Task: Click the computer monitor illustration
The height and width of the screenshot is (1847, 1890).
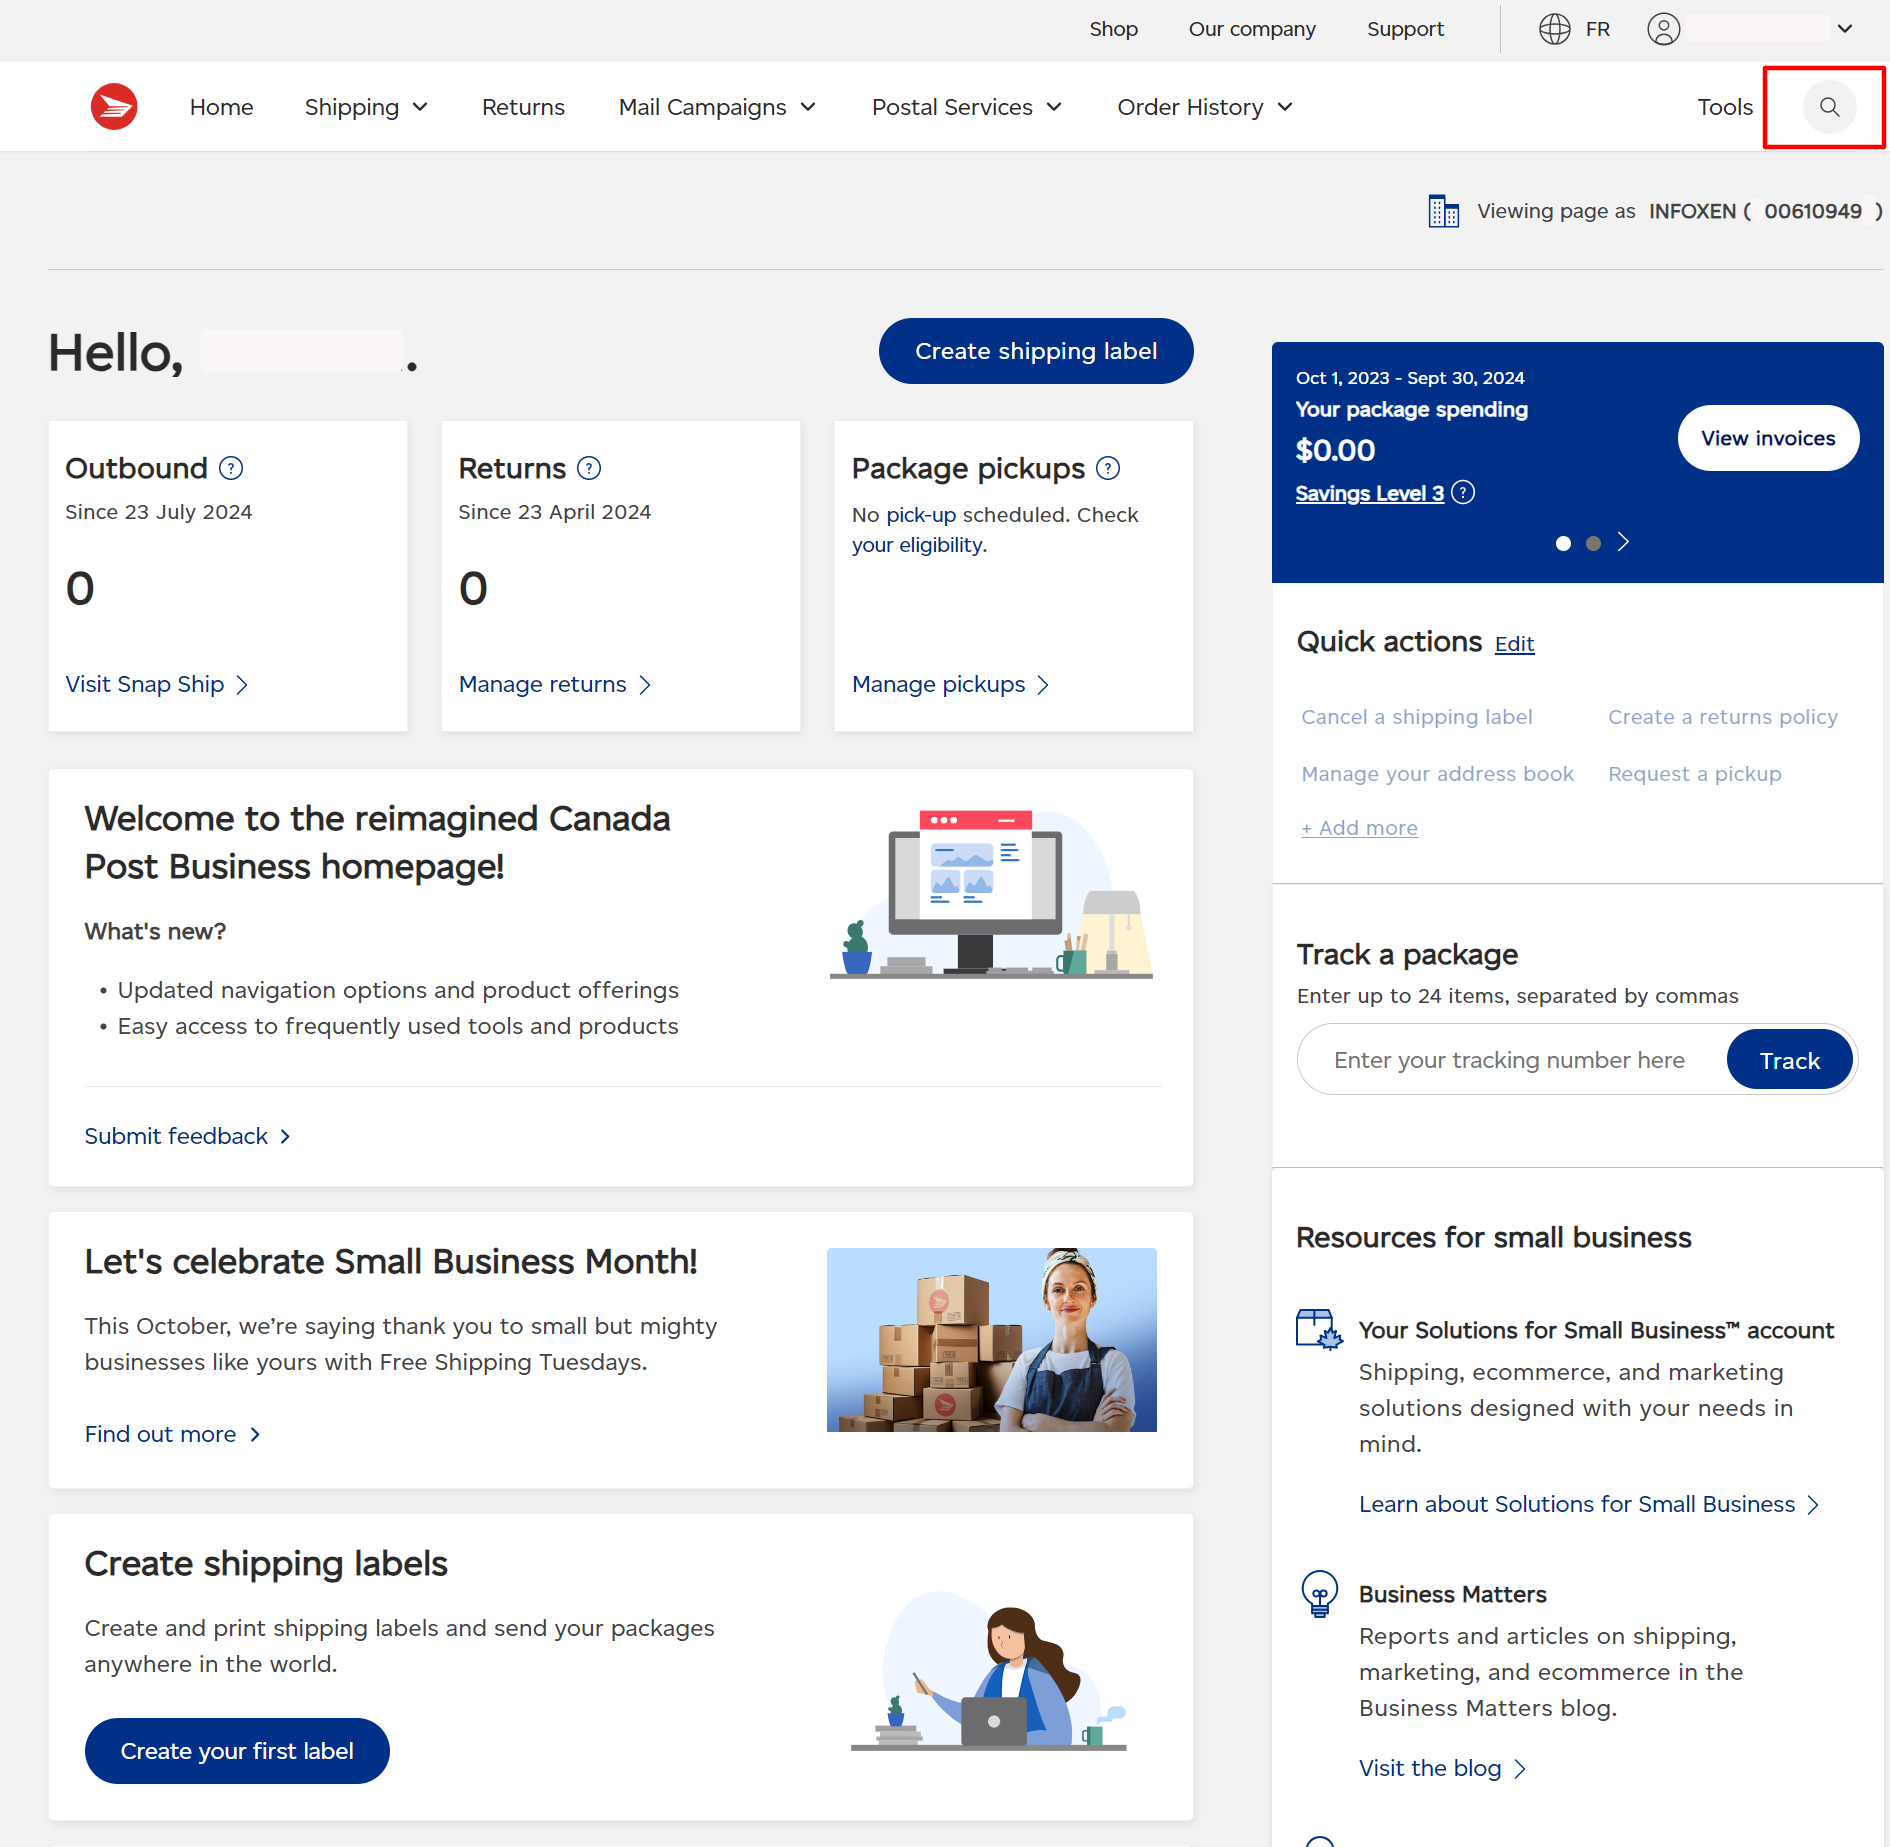Action: tap(990, 893)
